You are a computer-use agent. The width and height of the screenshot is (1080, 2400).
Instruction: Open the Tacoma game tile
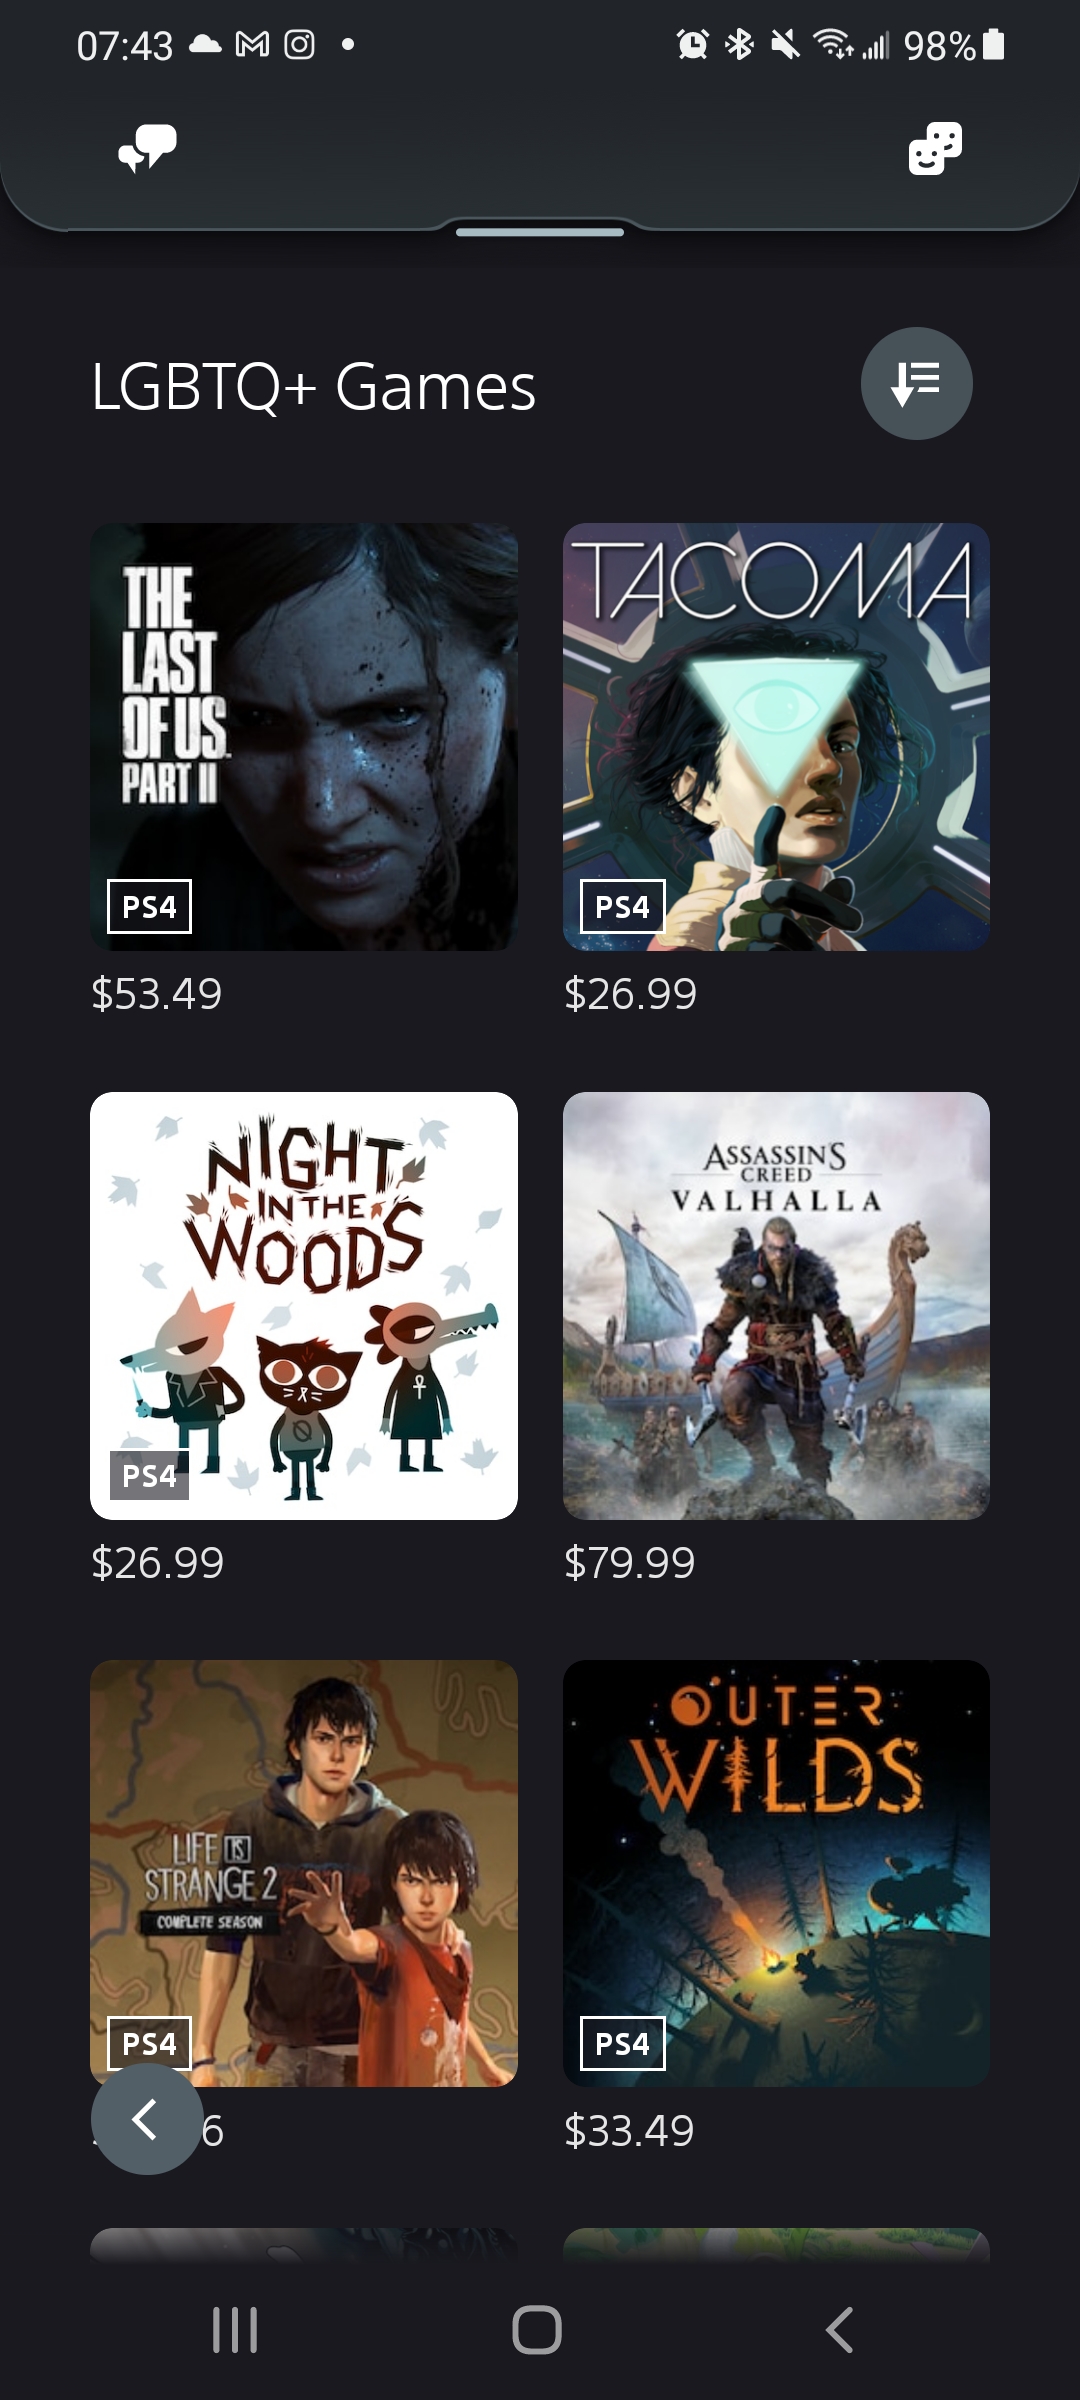coord(776,736)
